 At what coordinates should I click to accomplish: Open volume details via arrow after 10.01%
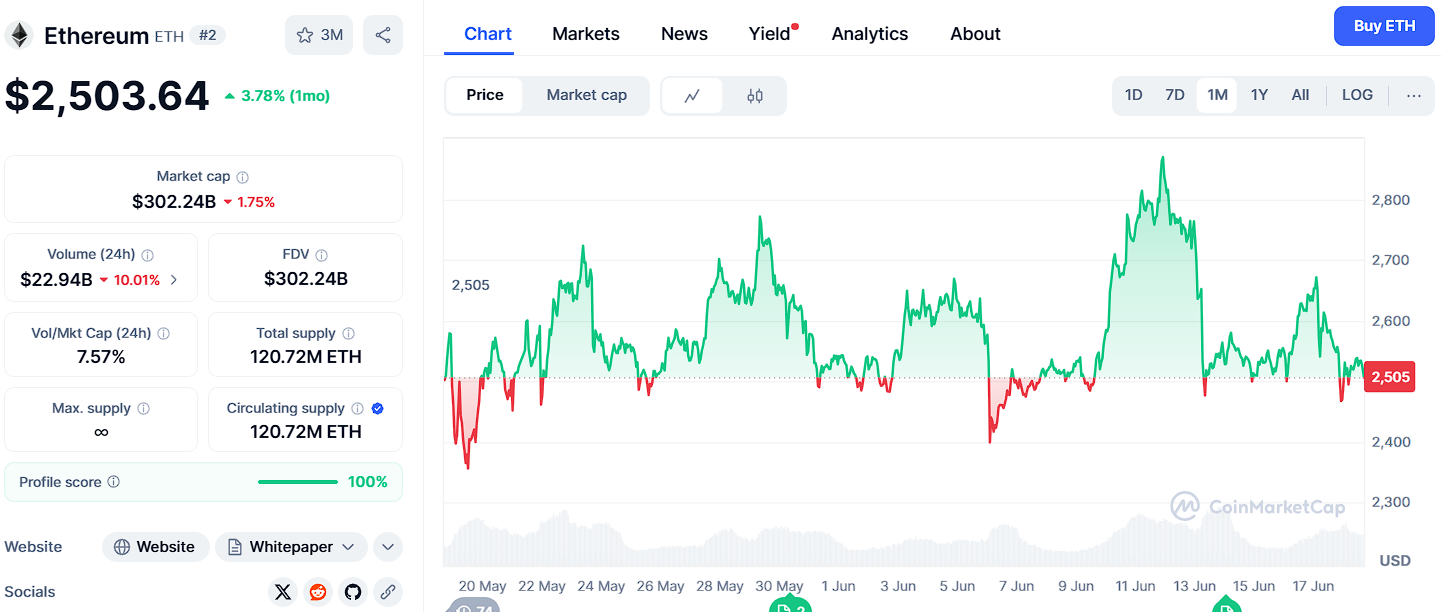(174, 280)
